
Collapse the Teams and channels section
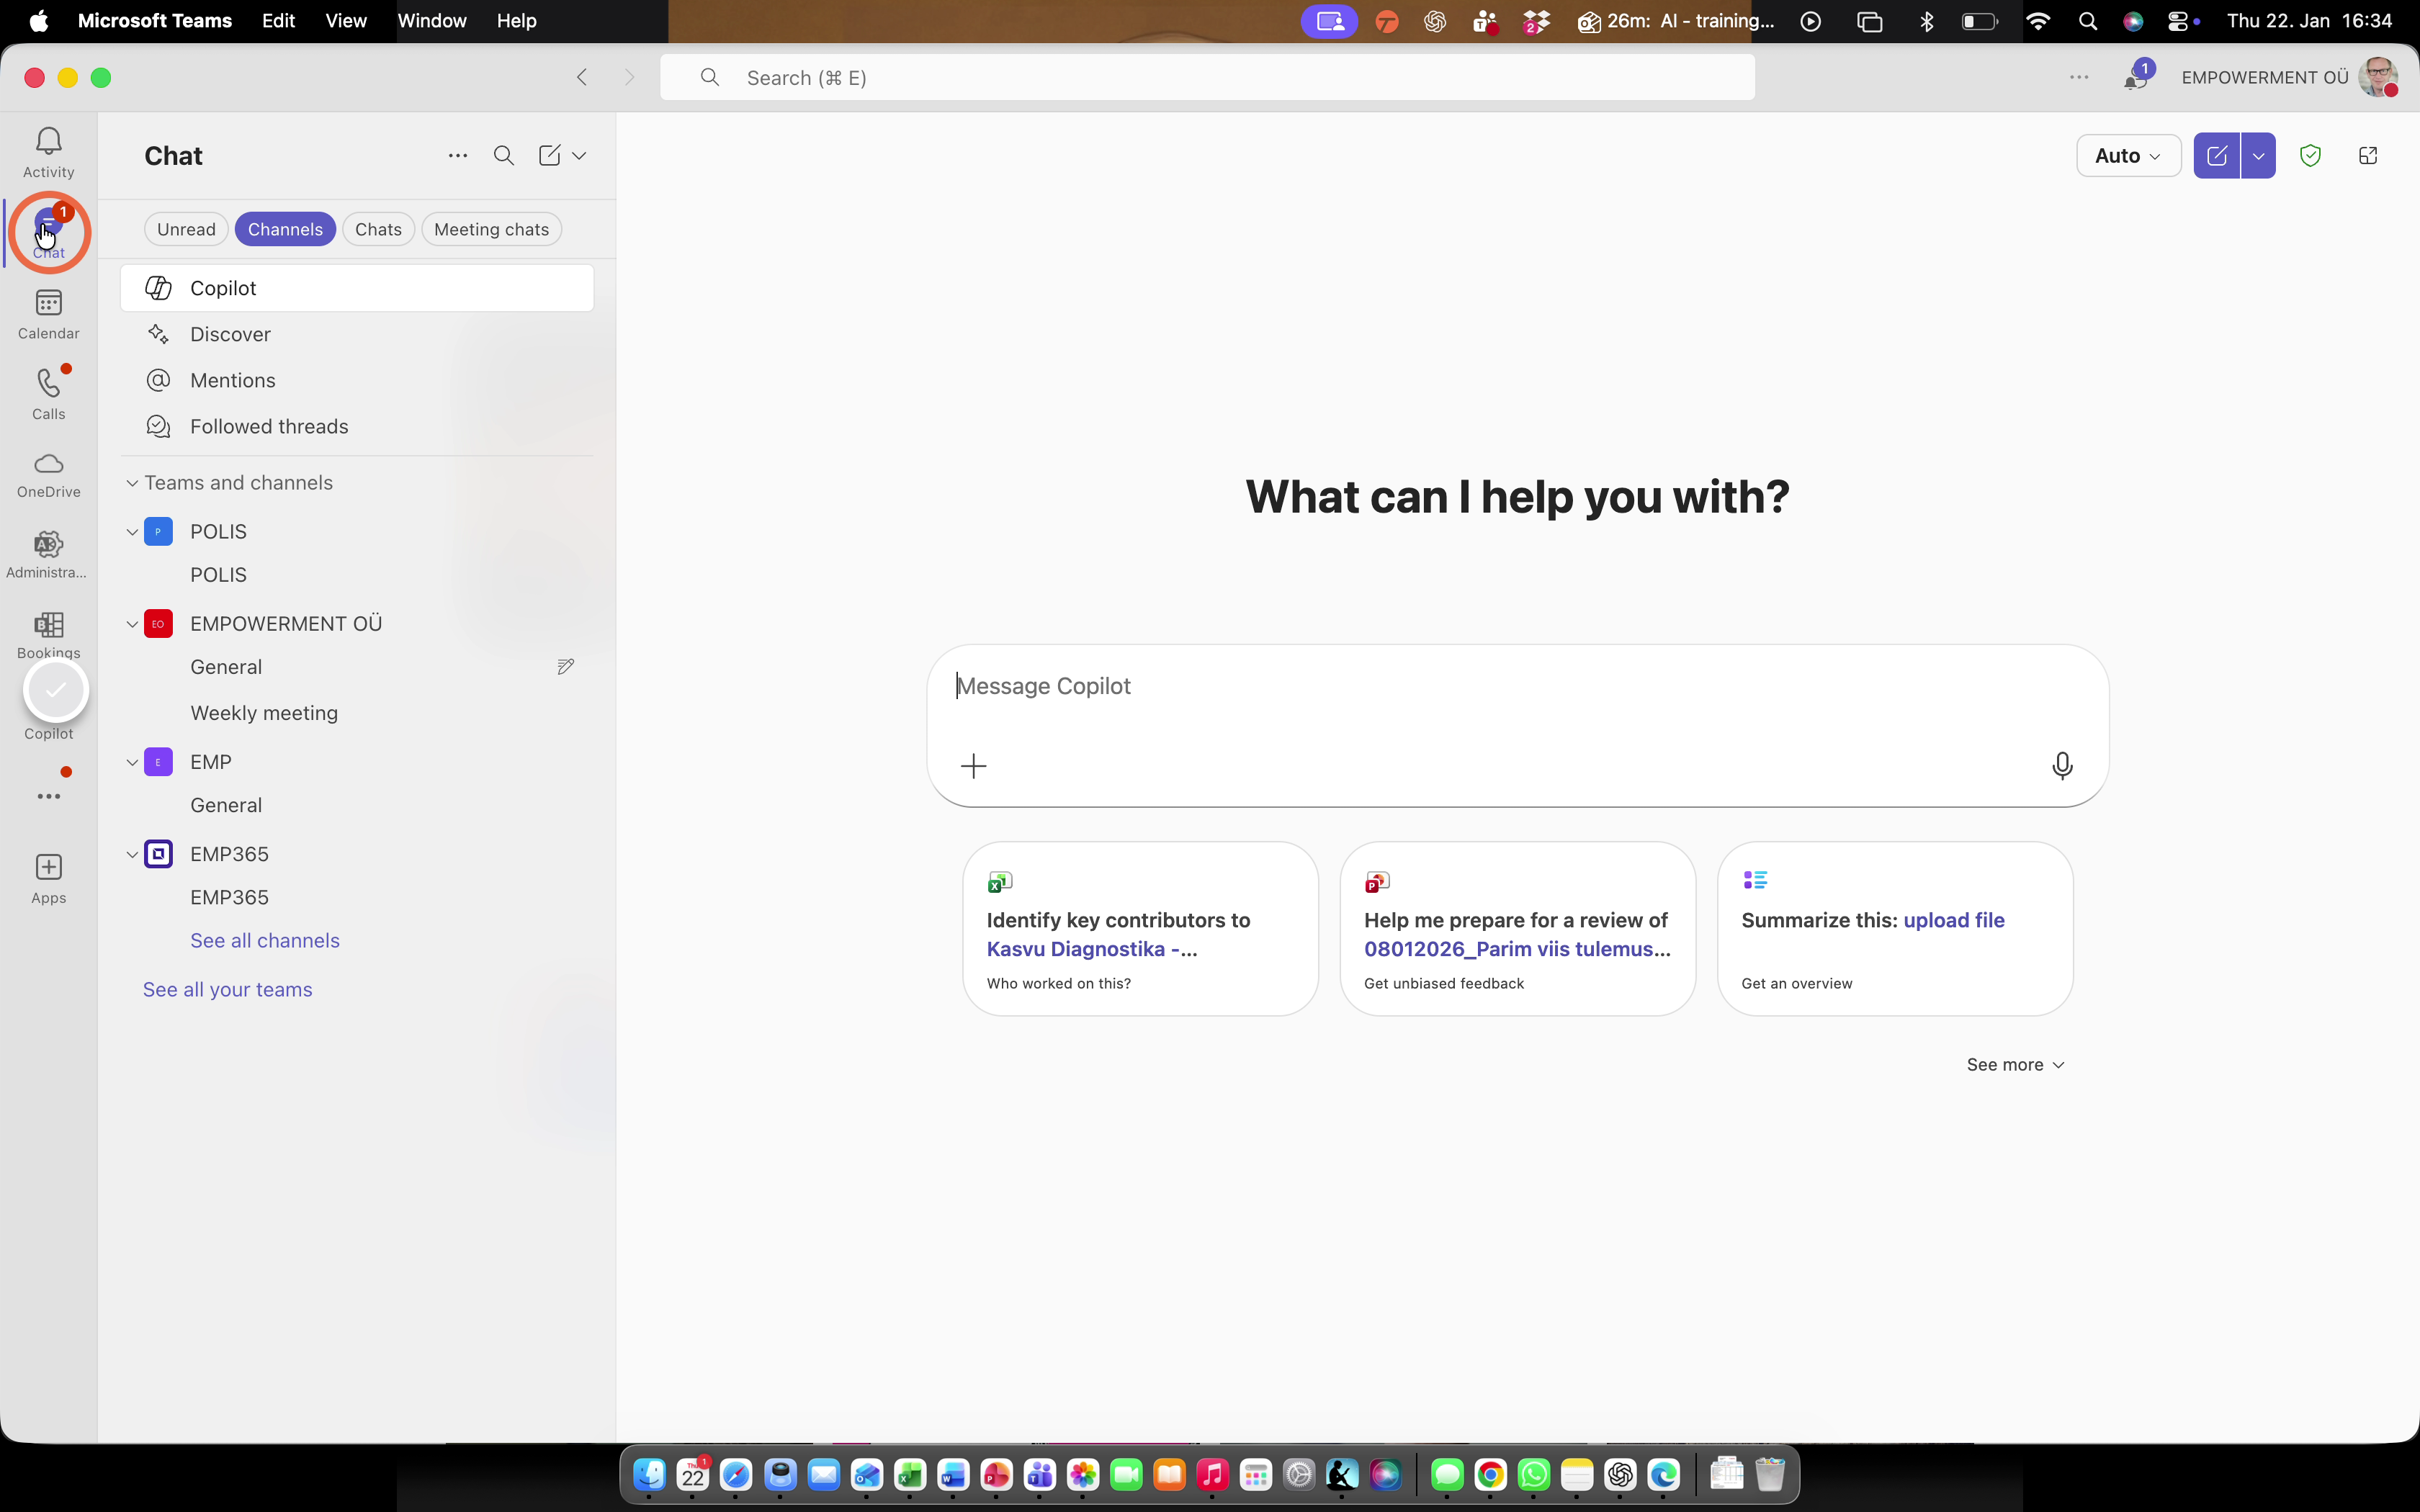click(x=131, y=483)
